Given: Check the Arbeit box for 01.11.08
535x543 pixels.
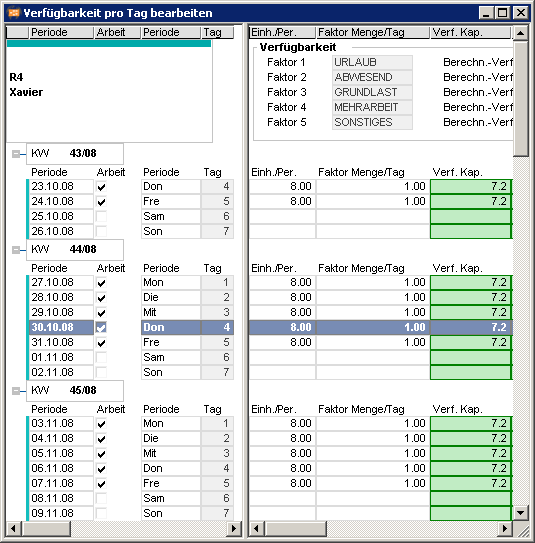Looking at the screenshot, I should [101, 358].
